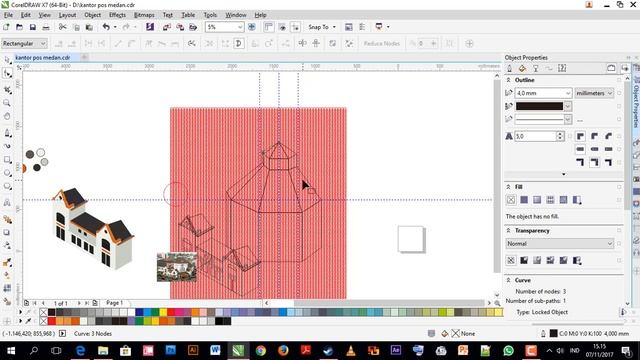The width and height of the screenshot is (640, 360).
Task: Open the millimeters units dropdown
Action: (x=594, y=93)
